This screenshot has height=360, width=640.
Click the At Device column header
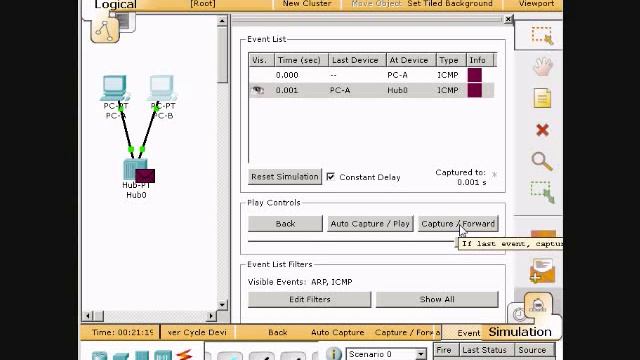[411, 60]
